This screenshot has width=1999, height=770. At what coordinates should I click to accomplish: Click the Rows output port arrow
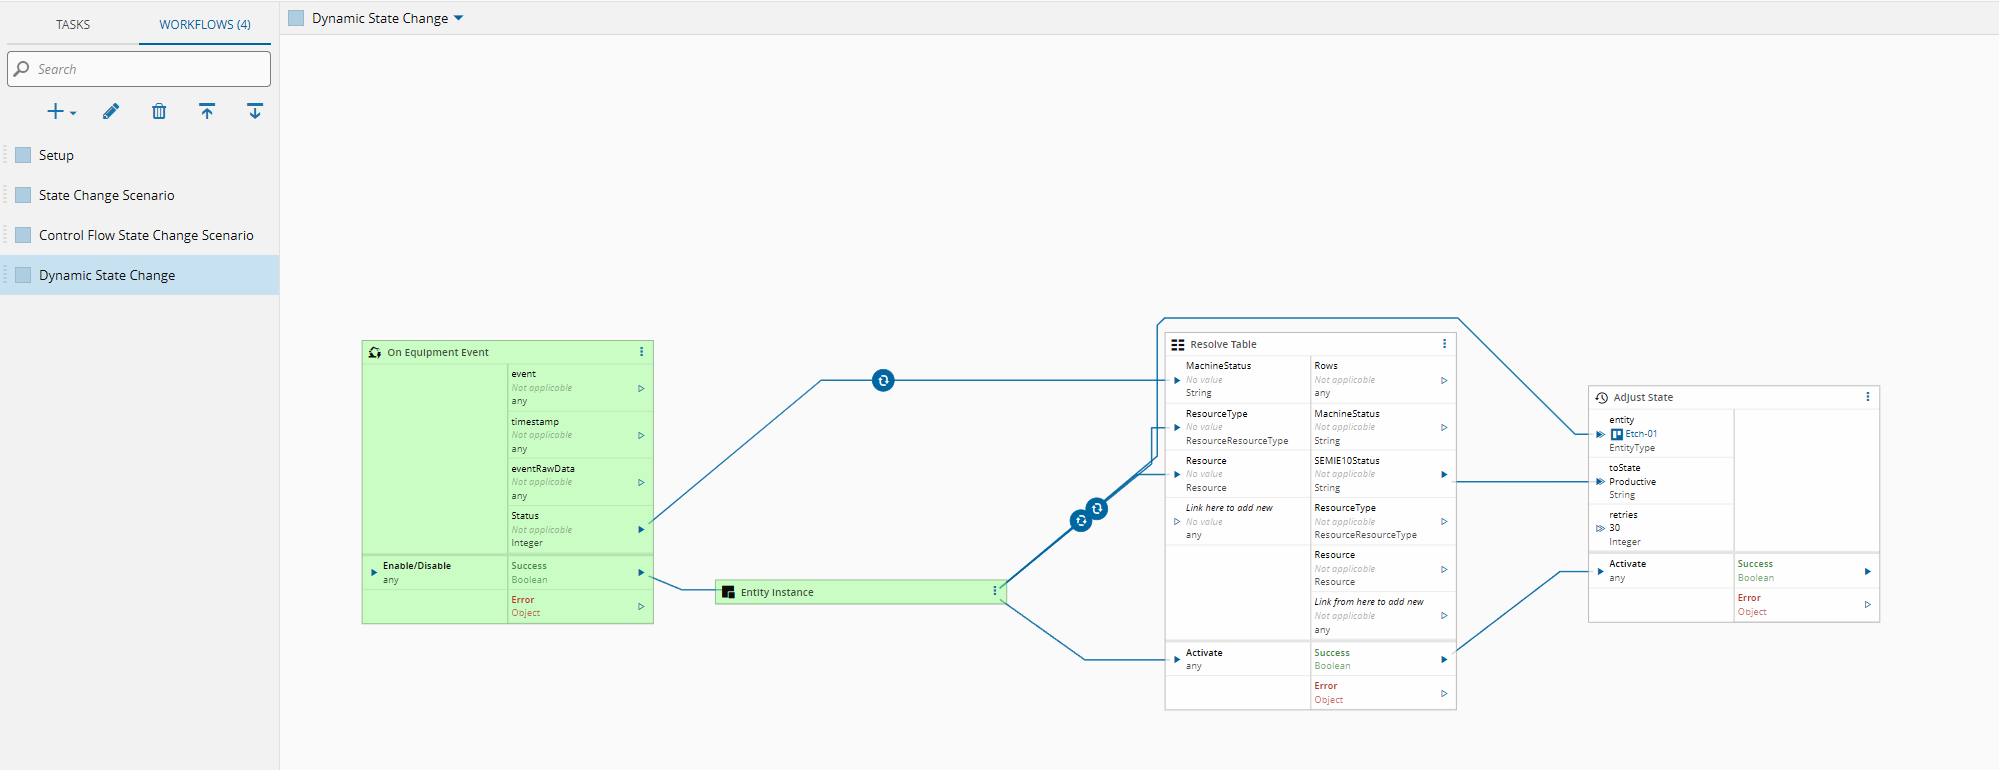tap(1444, 380)
